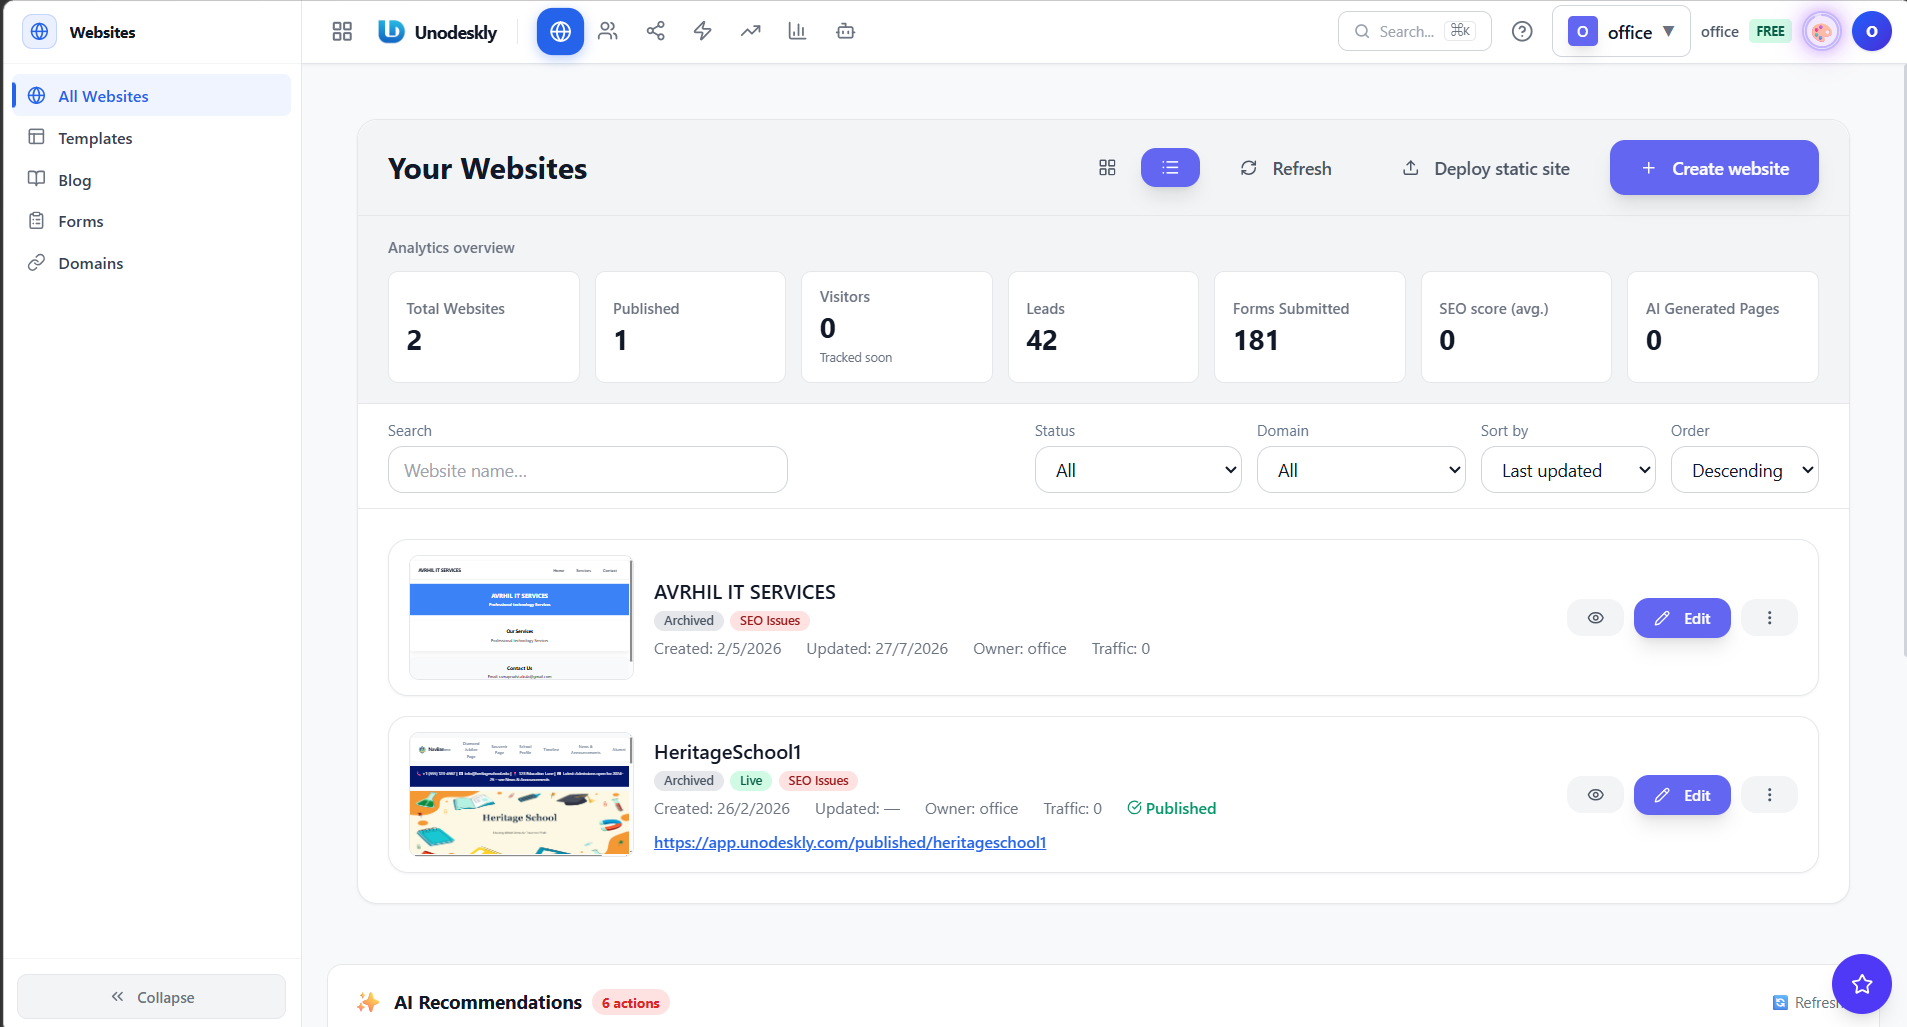Click the colorful avatar icon next to FREE
The width and height of the screenshot is (1907, 1027).
pos(1822,32)
